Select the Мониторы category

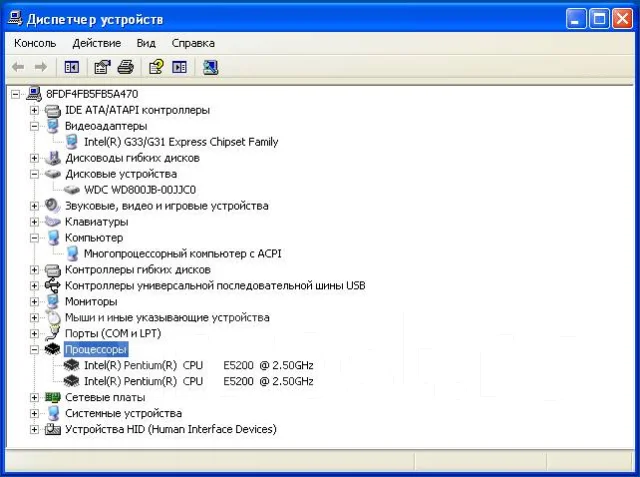pos(91,302)
